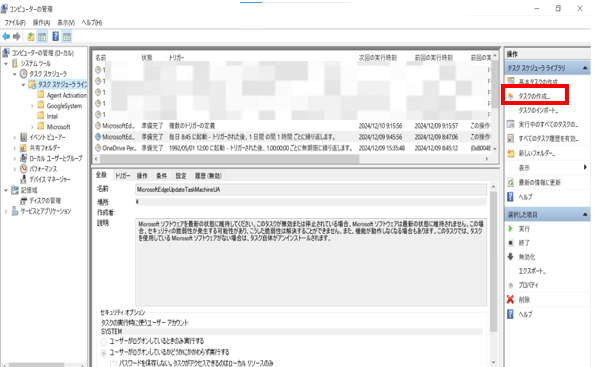Open ディスクの管理 from the tree
Image resolution: width=594 pixels, height=367 pixels.
(x=45, y=200)
